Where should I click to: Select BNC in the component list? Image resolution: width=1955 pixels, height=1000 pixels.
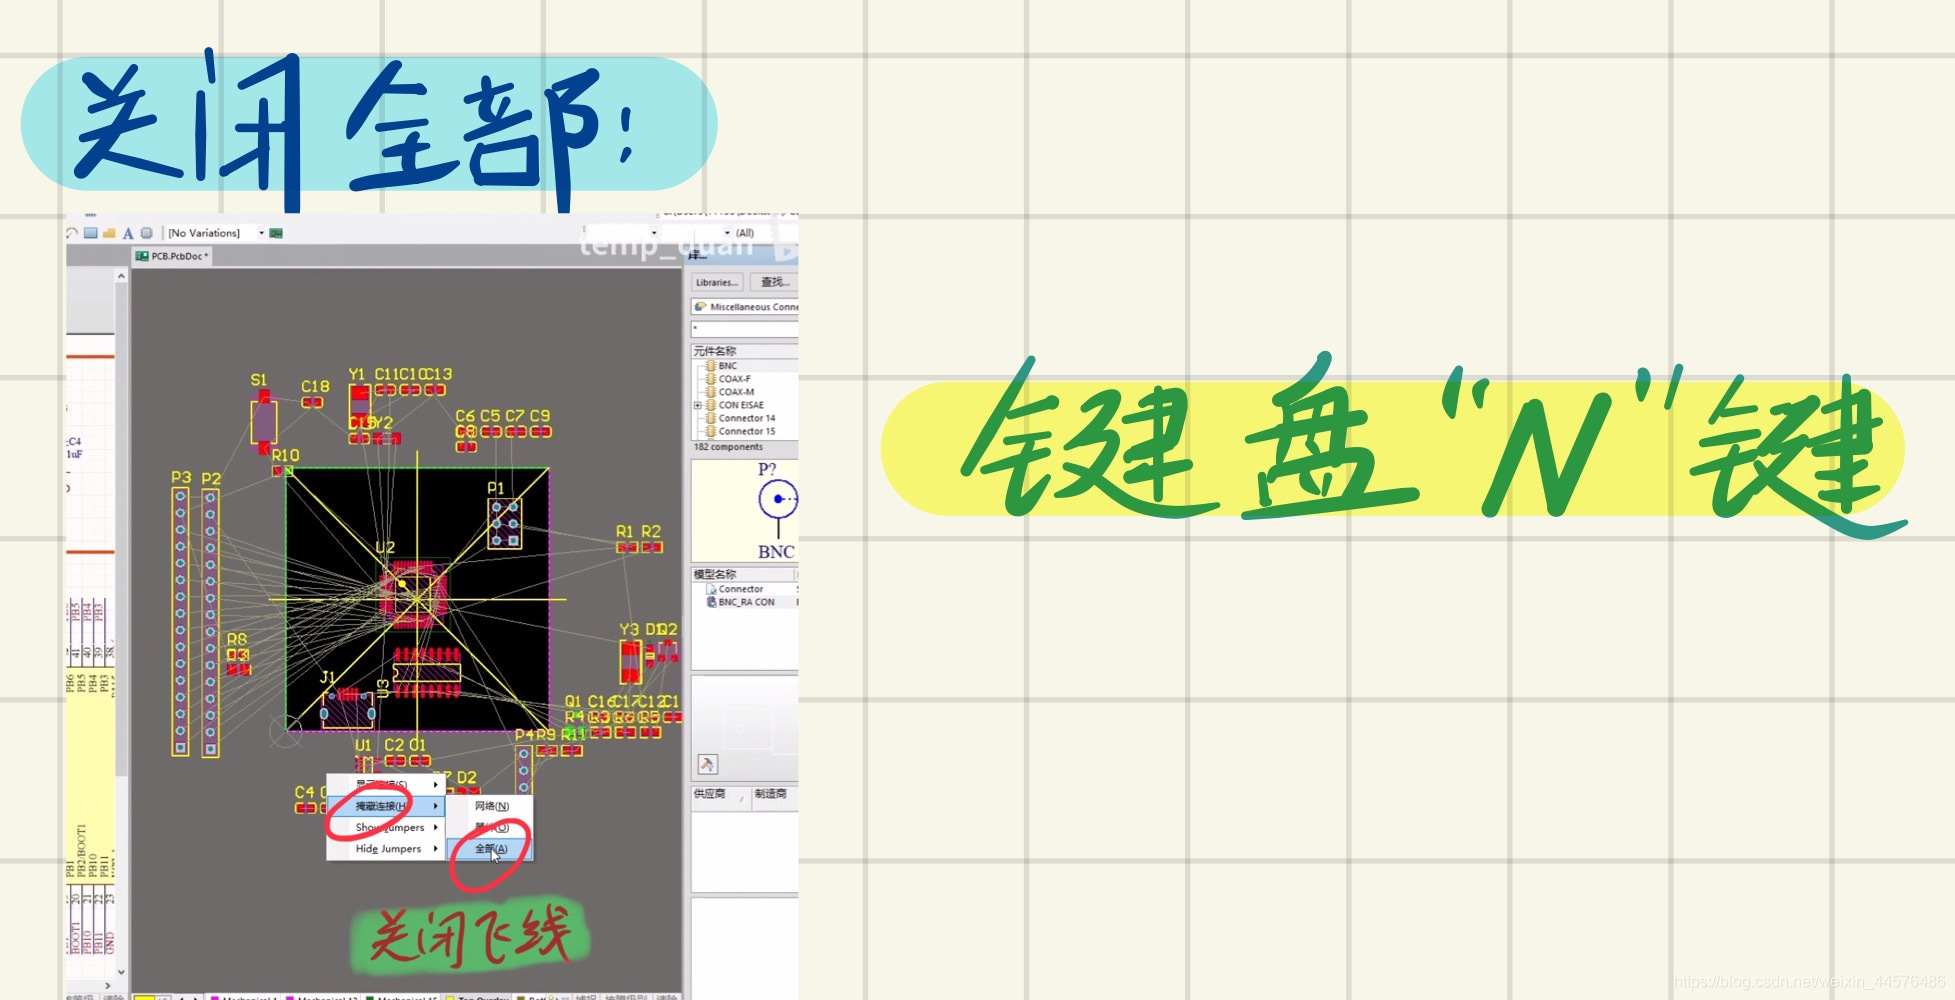point(727,366)
